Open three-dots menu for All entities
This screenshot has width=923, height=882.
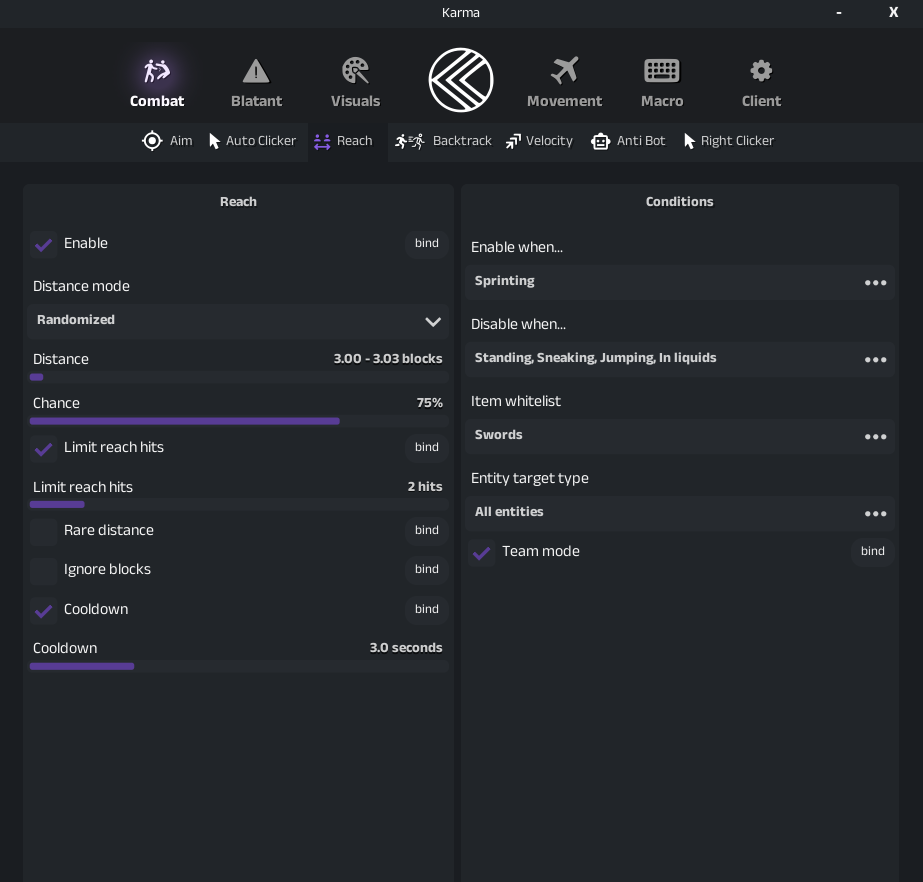pyautogui.click(x=875, y=514)
